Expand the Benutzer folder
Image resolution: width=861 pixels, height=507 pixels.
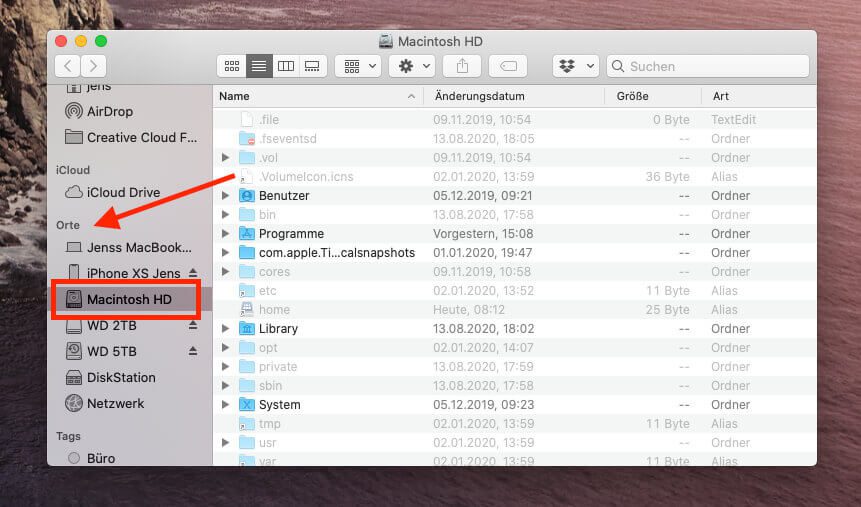(x=225, y=196)
